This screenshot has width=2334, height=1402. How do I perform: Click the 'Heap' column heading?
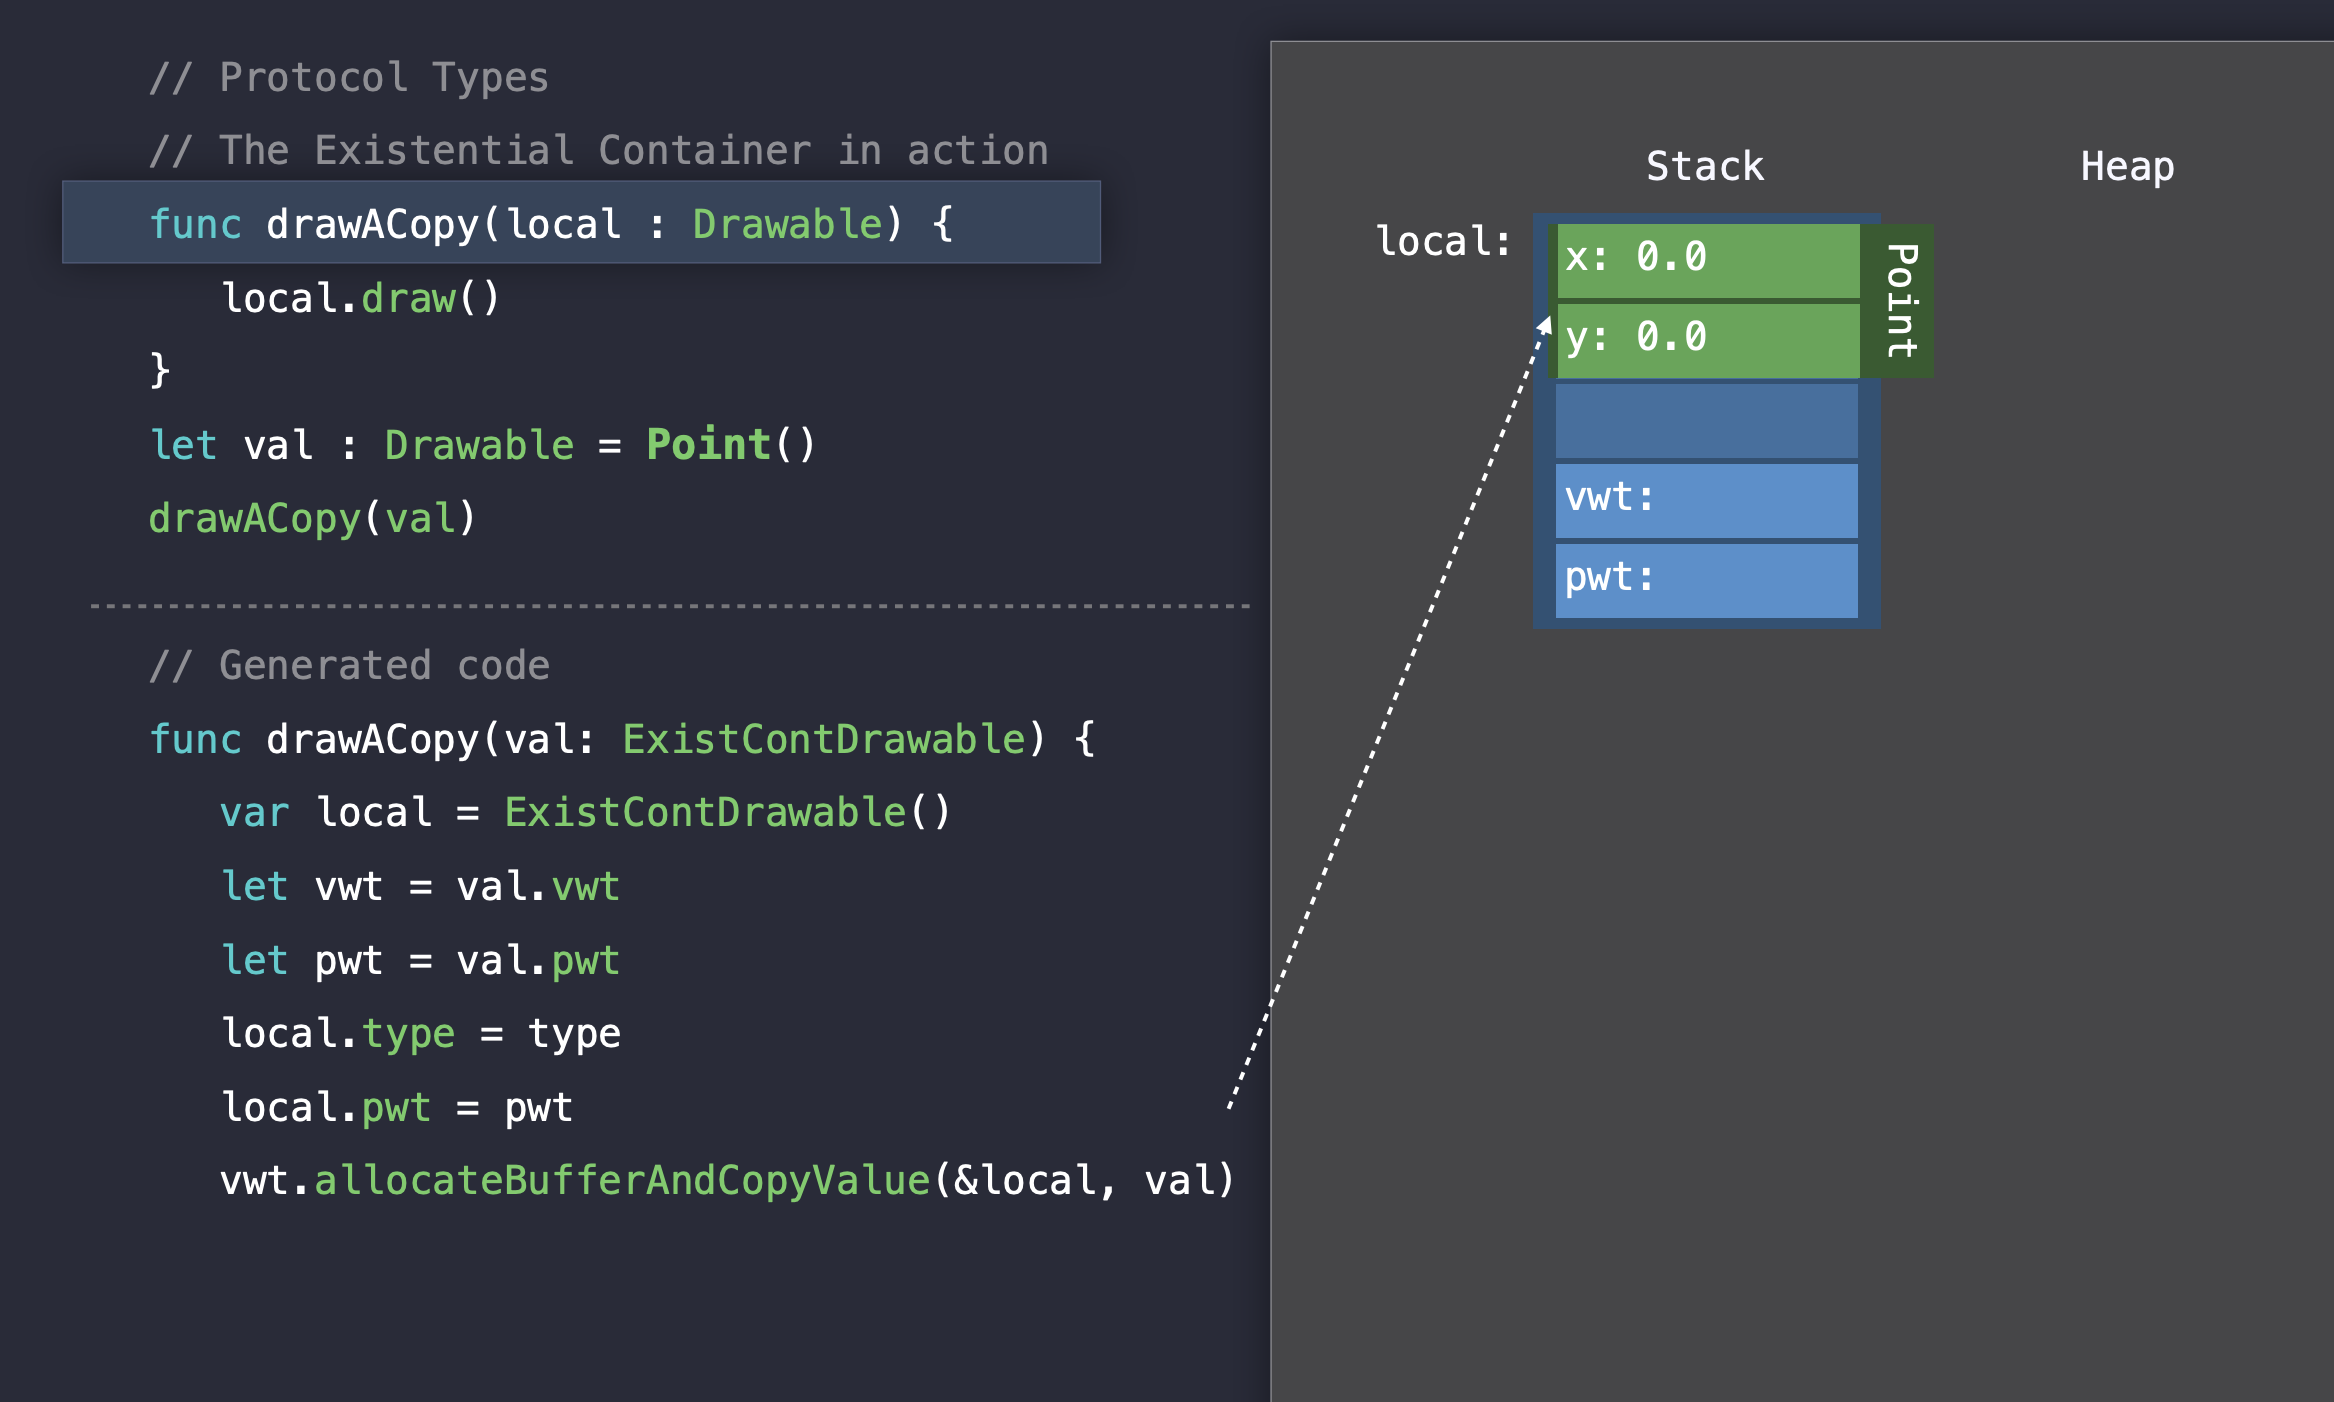(2127, 166)
